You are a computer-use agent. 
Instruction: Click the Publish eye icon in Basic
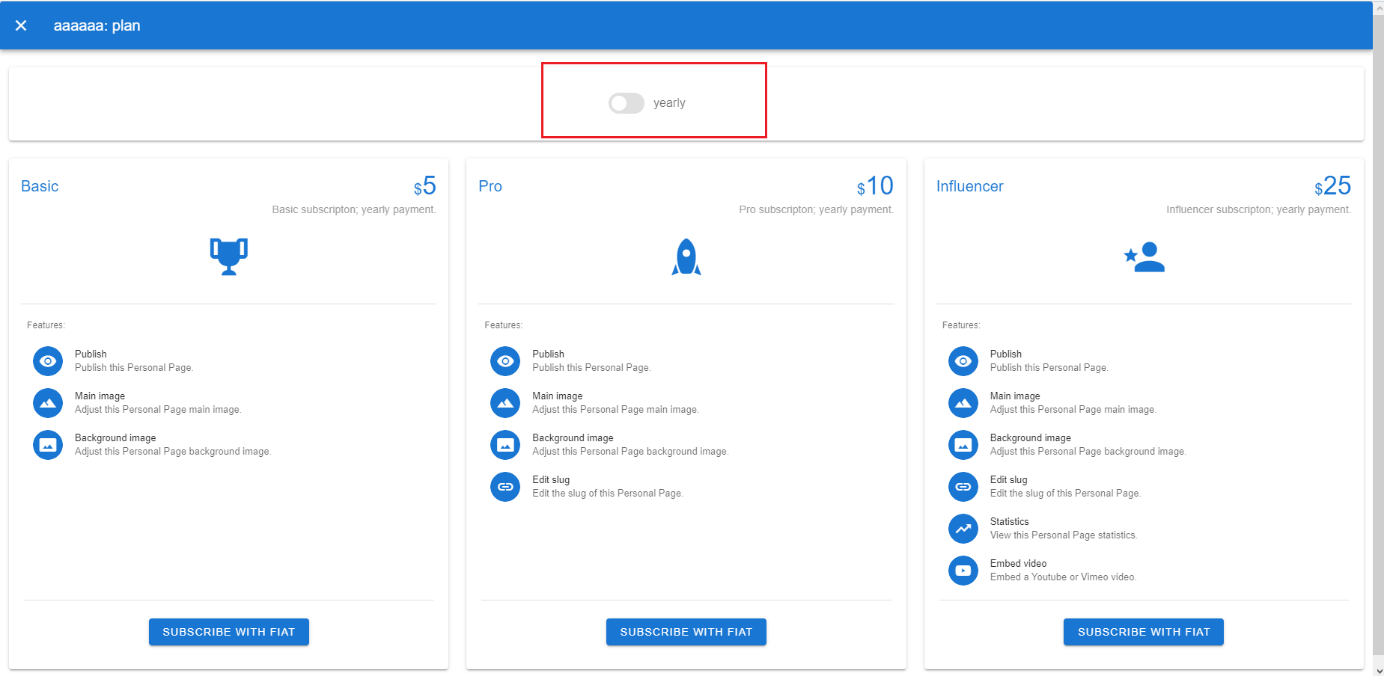48,361
